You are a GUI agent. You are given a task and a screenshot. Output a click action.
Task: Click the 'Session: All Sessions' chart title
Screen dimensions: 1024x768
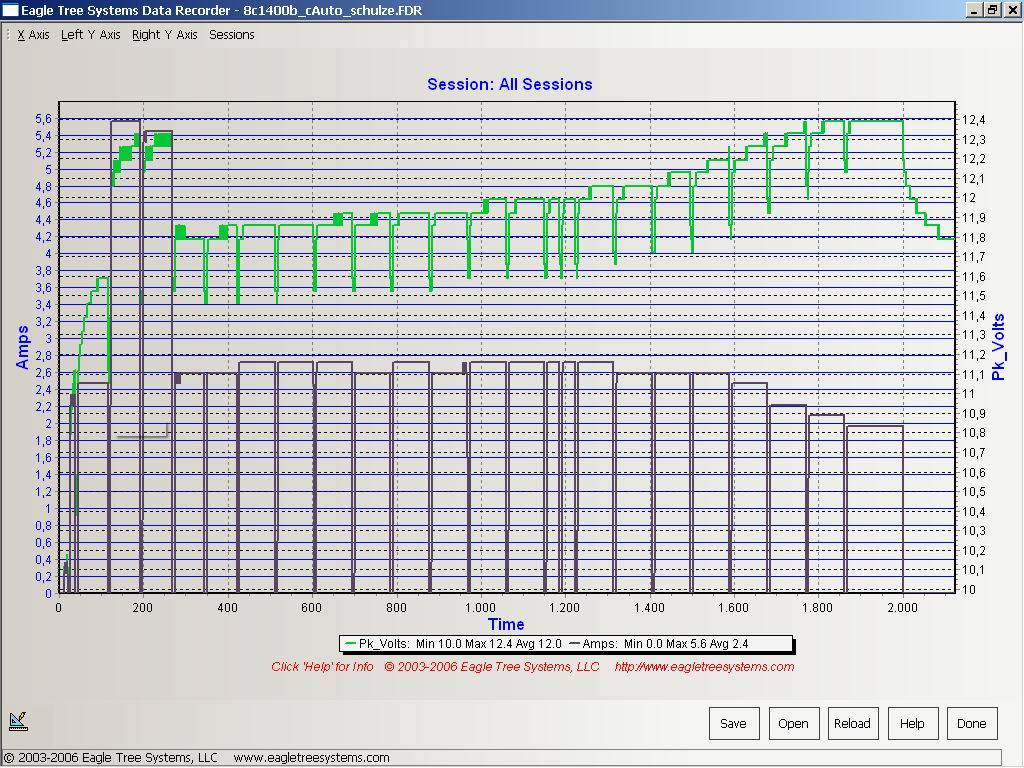pyautogui.click(x=509, y=84)
